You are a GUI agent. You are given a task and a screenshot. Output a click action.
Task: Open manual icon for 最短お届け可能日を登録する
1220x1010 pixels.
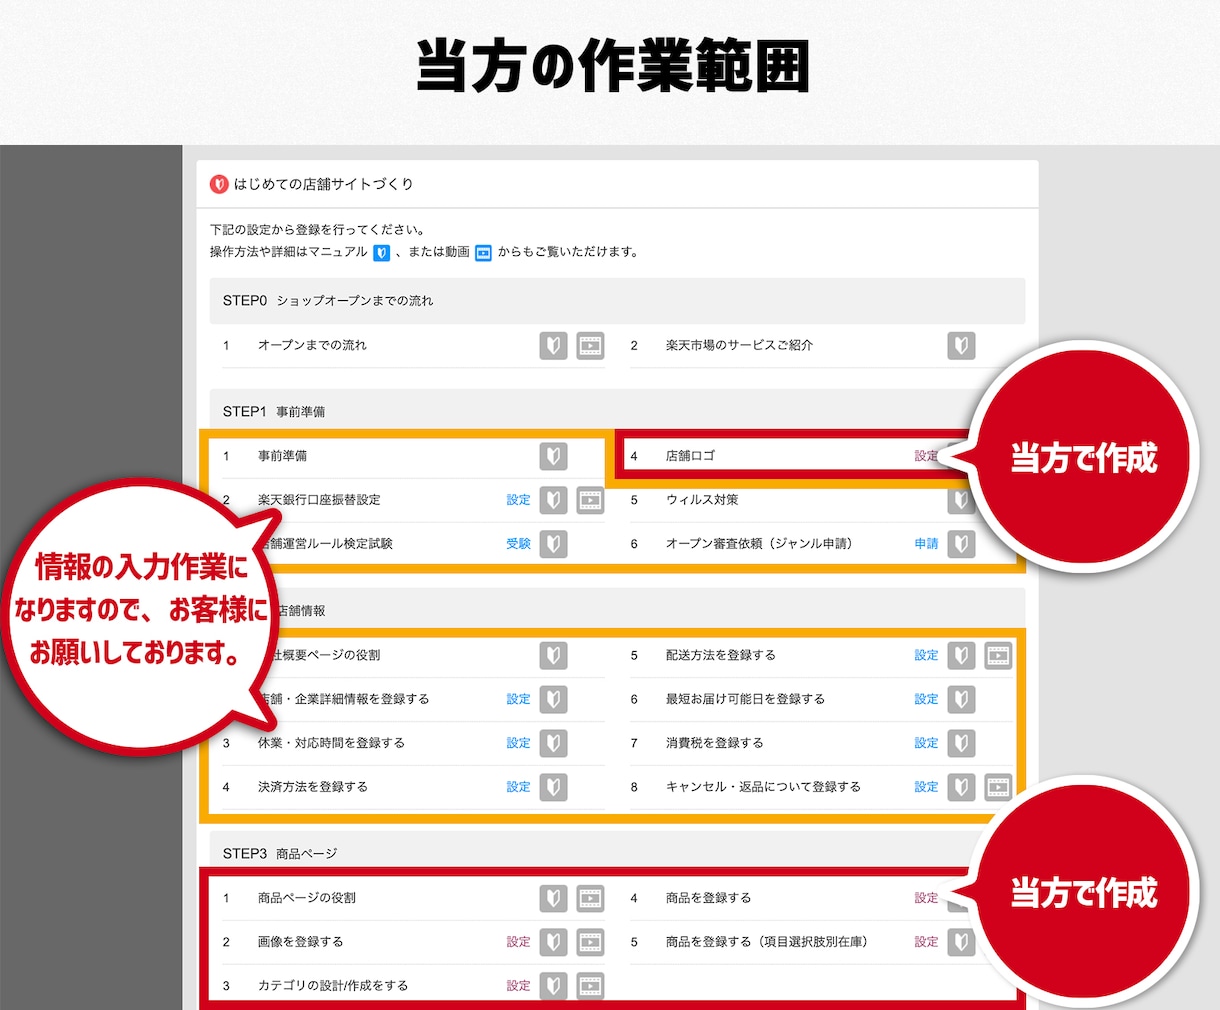click(961, 700)
